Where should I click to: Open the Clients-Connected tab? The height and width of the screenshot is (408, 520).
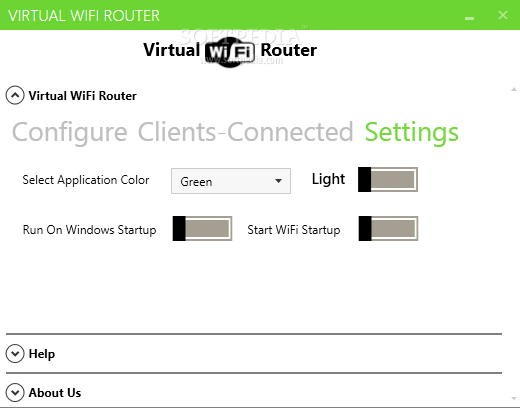tap(245, 132)
